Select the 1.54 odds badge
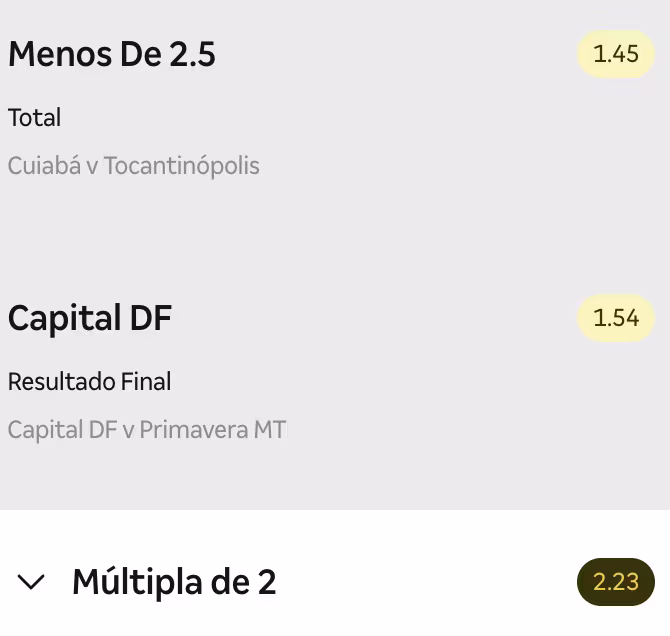Viewport: 670px width, 636px height. tap(616, 318)
